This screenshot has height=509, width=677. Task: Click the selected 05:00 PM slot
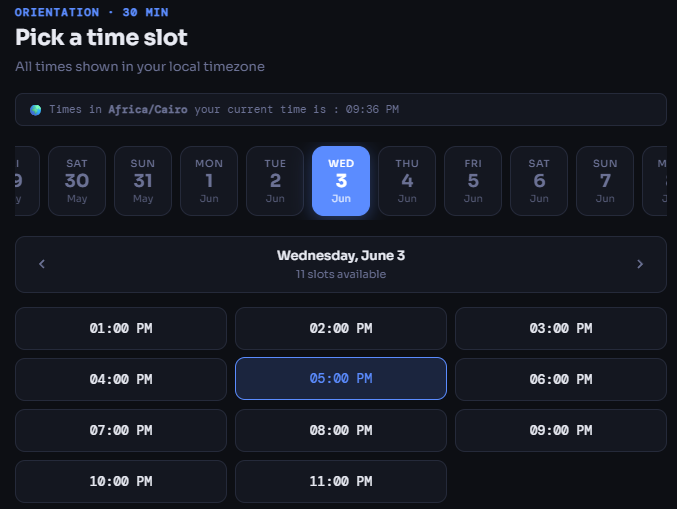(x=341, y=379)
